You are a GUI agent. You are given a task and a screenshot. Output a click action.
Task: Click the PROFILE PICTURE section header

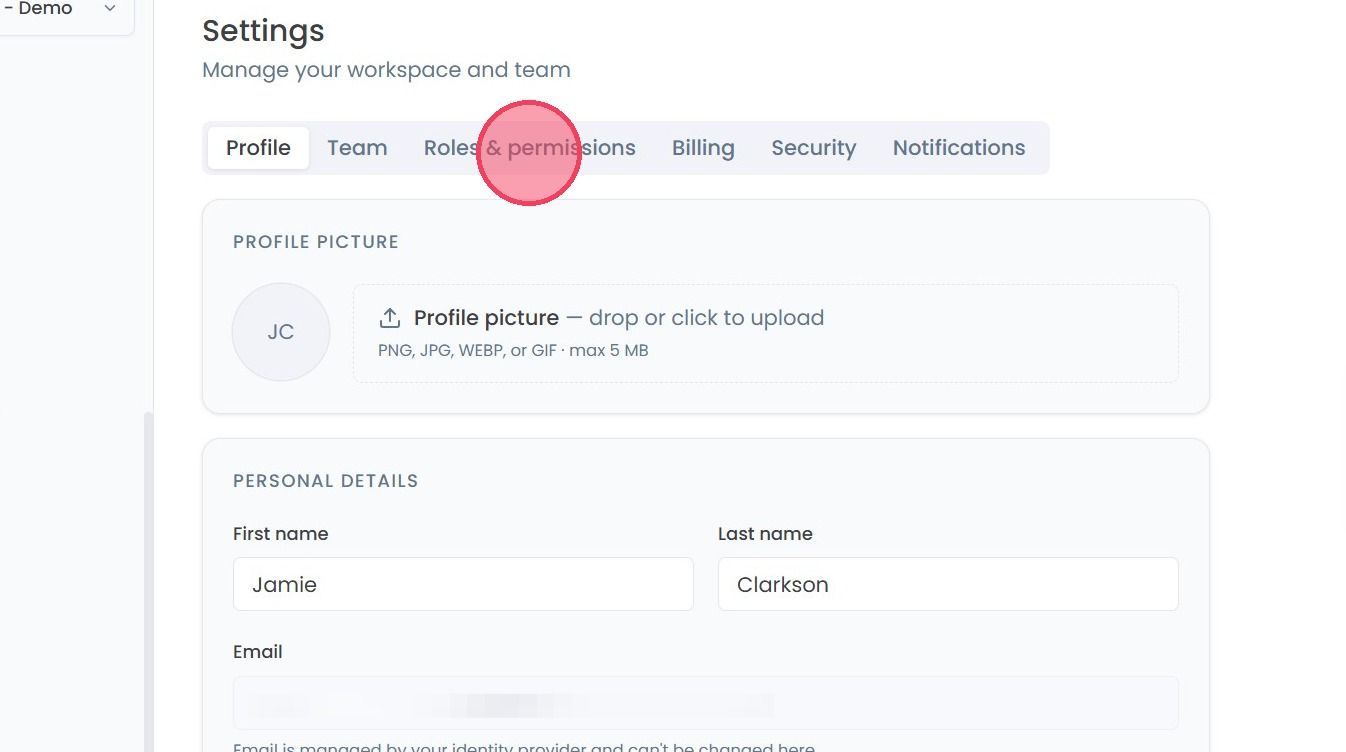[x=316, y=242]
